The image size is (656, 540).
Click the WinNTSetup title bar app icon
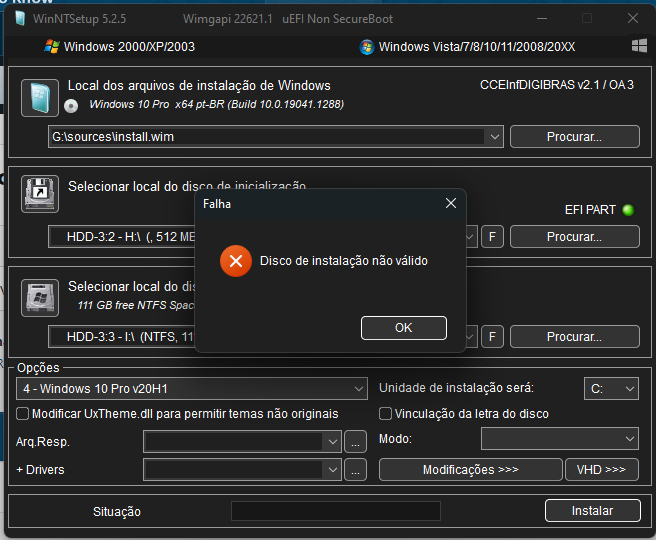point(19,18)
